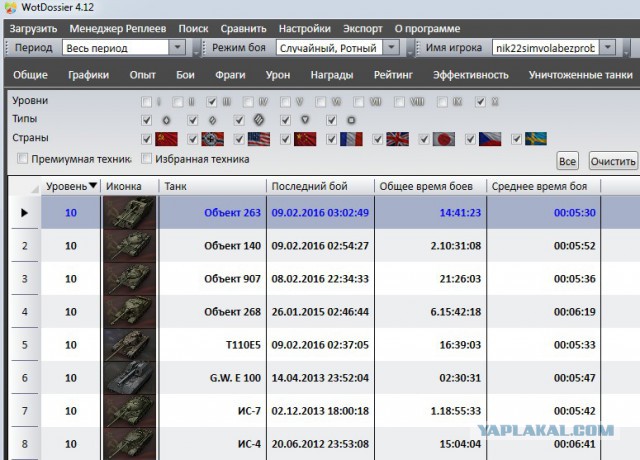This screenshot has width=640, height=460.
Task: Switch to the Фраги tab
Action: pos(230,75)
